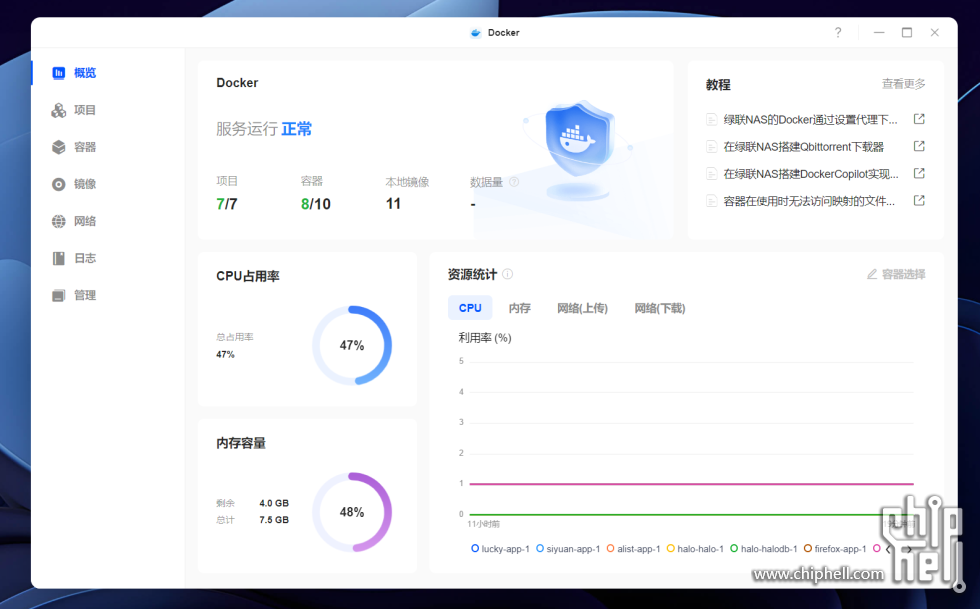This screenshot has height=609, width=980.
Task: Toggle lucky-app-1 legend series
Action: click(500, 548)
